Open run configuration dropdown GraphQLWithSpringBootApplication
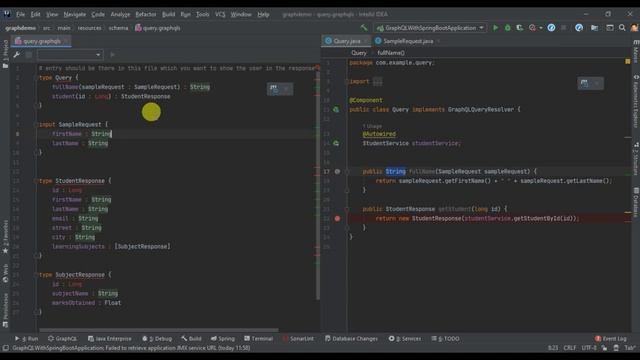Screen dimensions: 640x360 [430, 28]
